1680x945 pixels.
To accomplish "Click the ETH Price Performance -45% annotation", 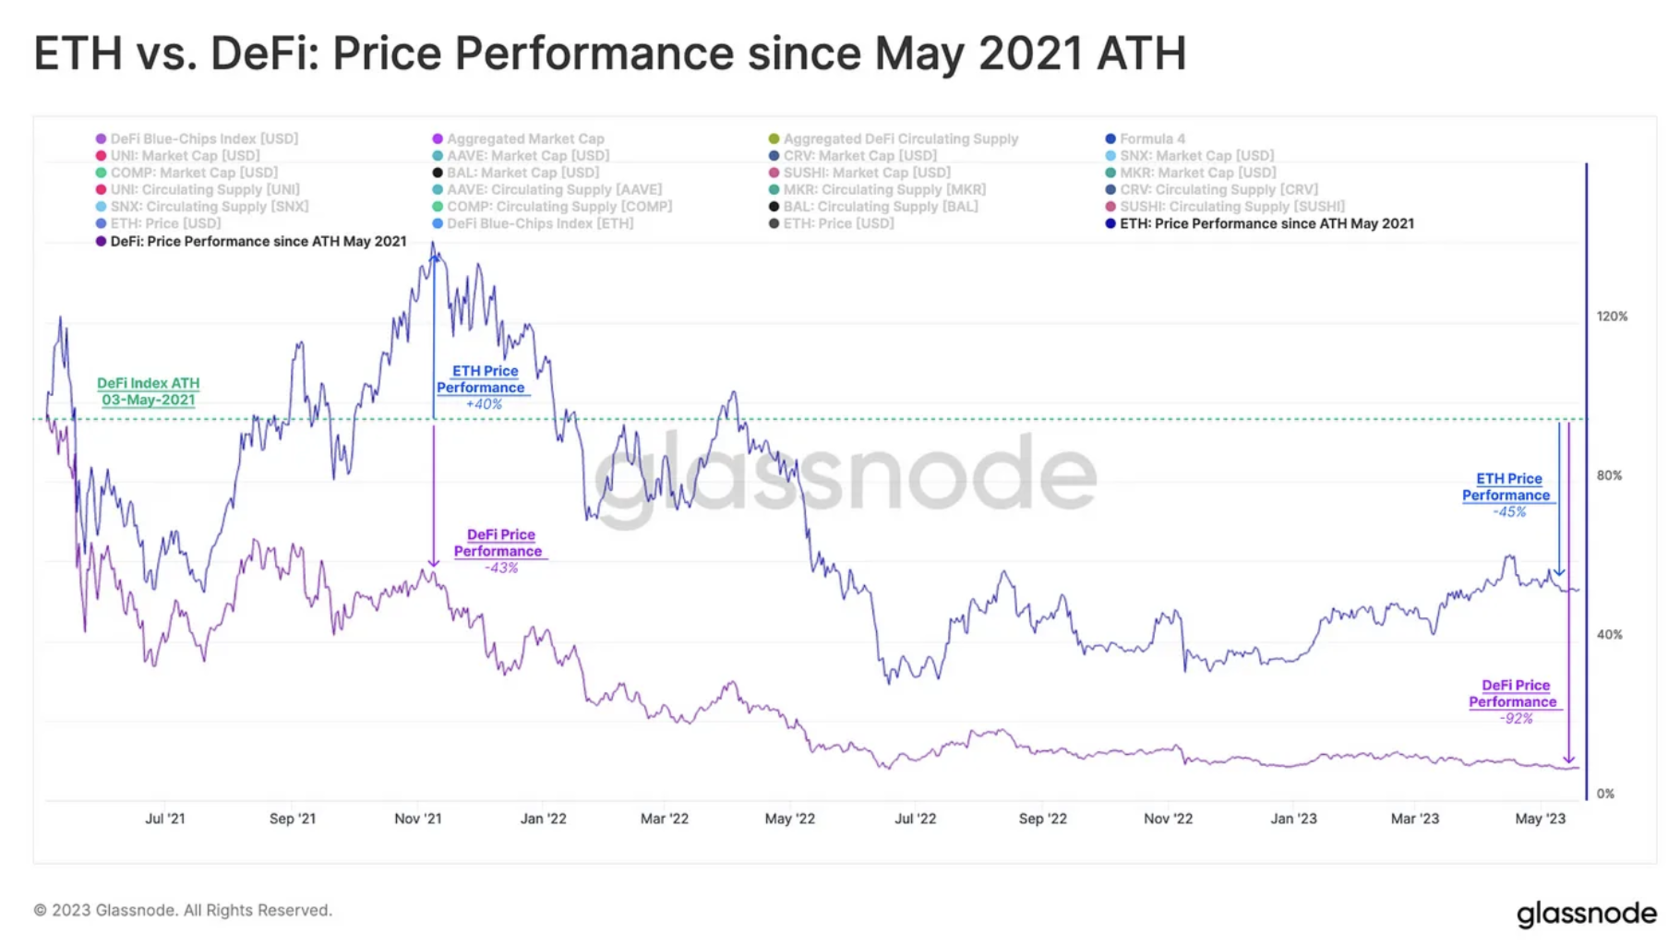I will tap(1508, 495).
